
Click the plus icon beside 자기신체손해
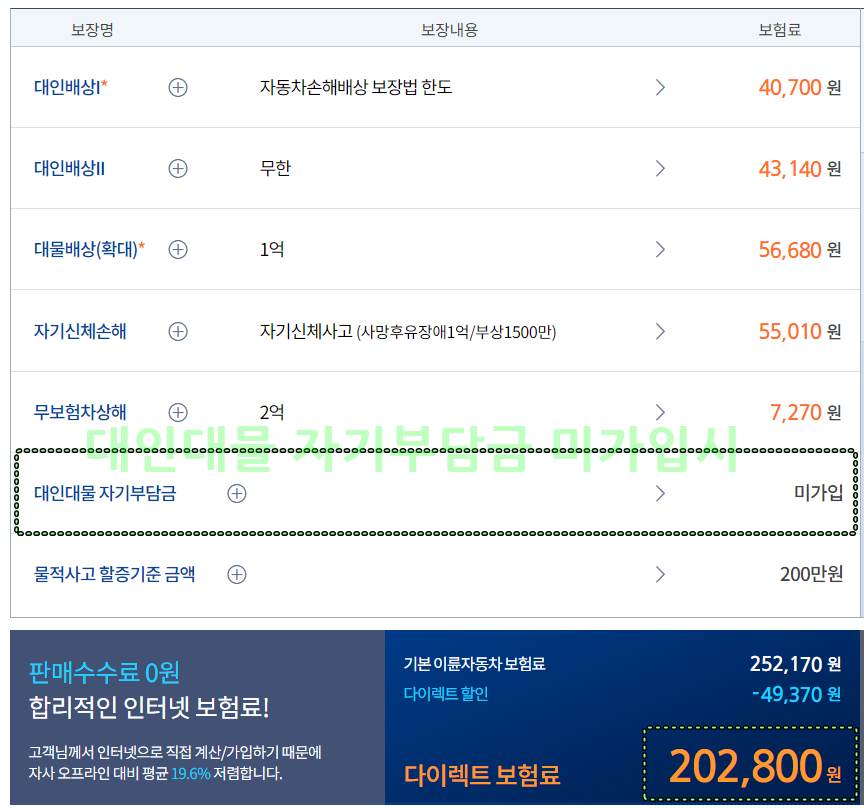coord(178,331)
